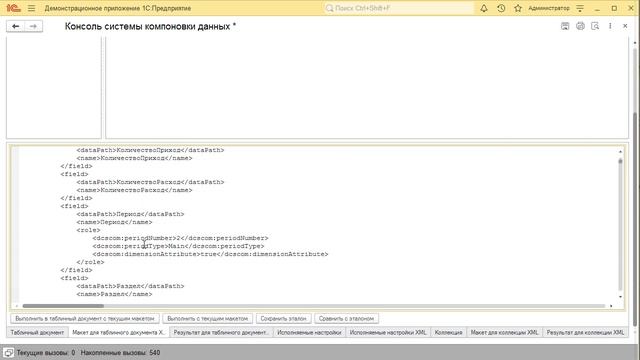640x360 pixels.
Task: Open Результат для коллекции XML tab
Action: coord(585,333)
